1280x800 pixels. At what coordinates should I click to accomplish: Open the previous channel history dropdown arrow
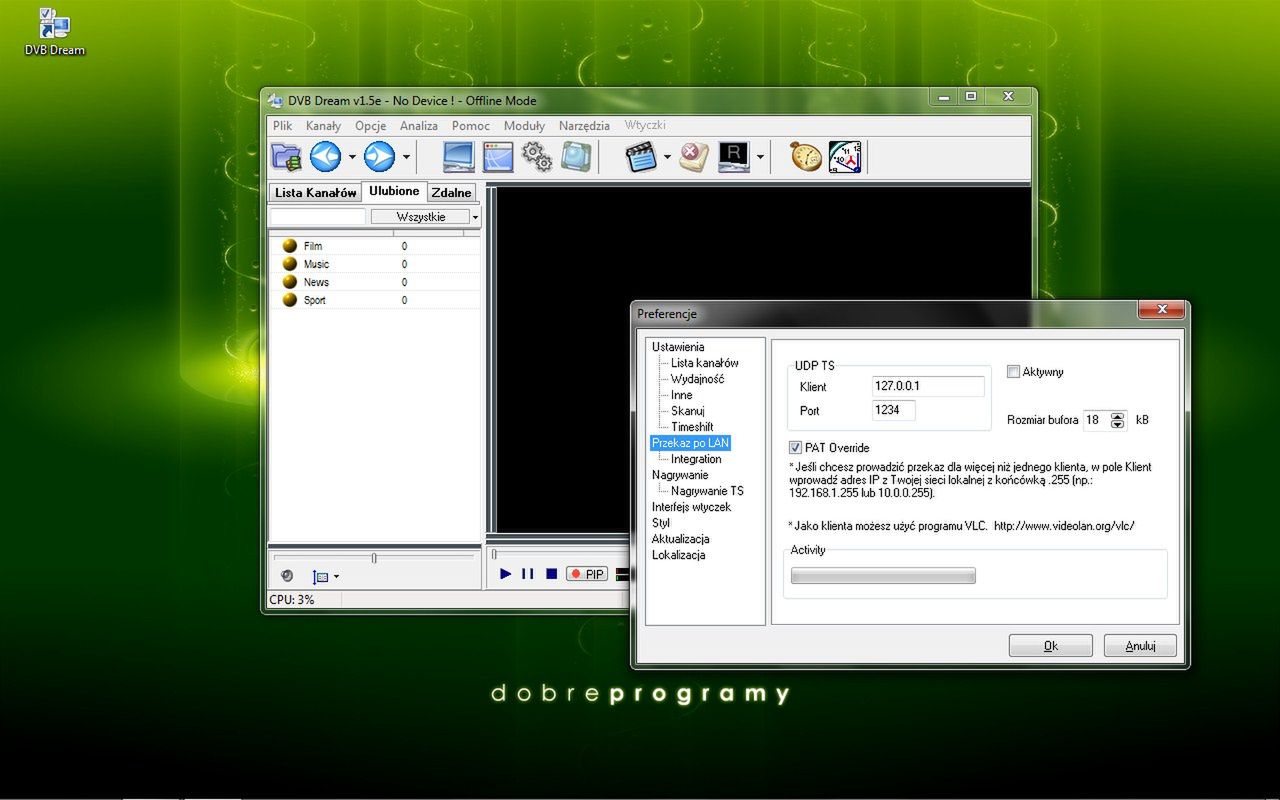[x=352, y=157]
